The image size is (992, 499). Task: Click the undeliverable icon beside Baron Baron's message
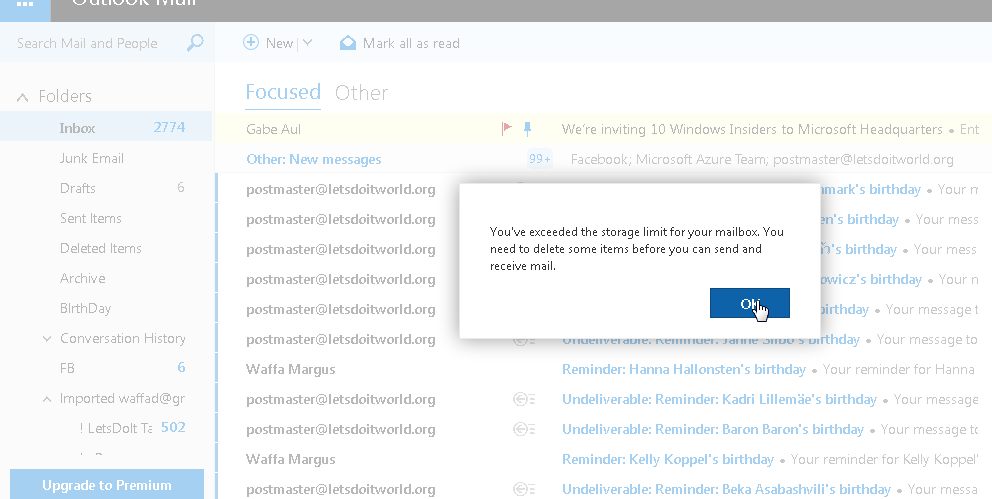coord(523,429)
